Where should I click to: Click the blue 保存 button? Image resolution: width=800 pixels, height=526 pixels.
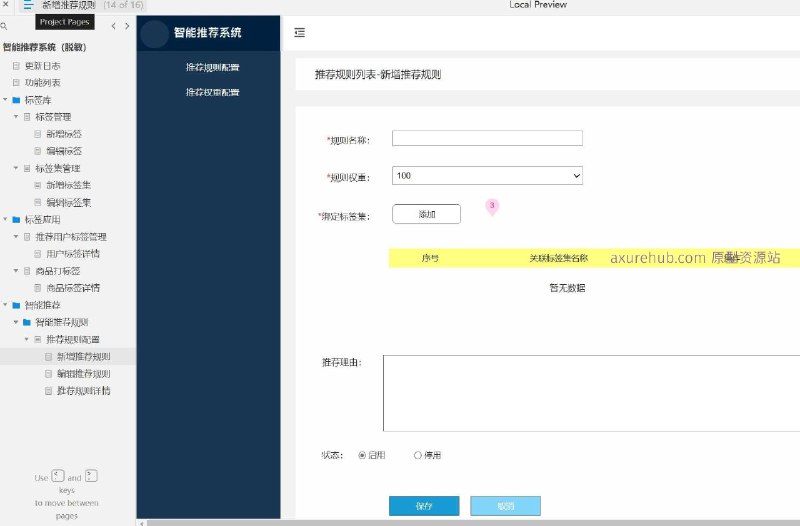tap(424, 506)
